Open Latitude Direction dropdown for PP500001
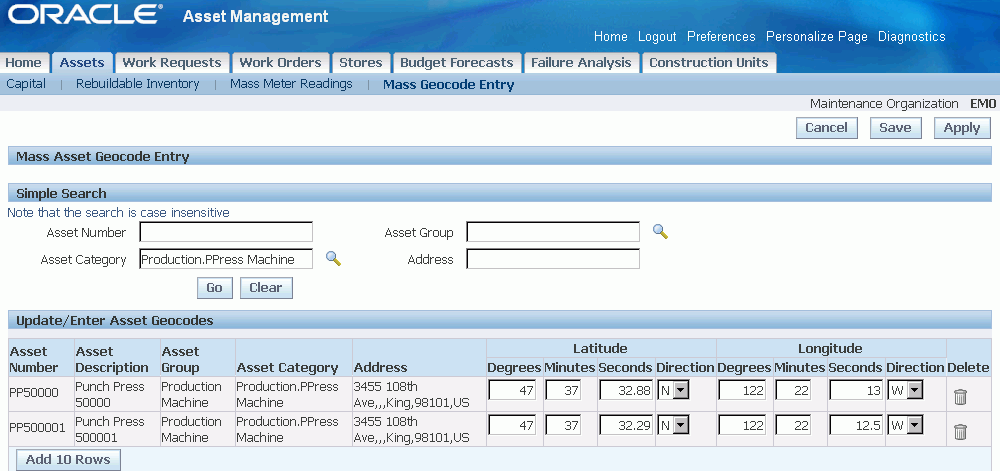This screenshot has width=1000, height=471. (x=673, y=426)
